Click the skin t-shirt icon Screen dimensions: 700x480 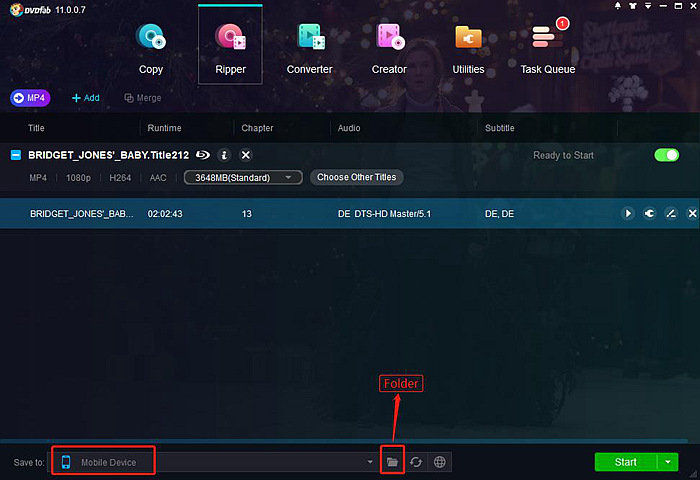(x=633, y=6)
